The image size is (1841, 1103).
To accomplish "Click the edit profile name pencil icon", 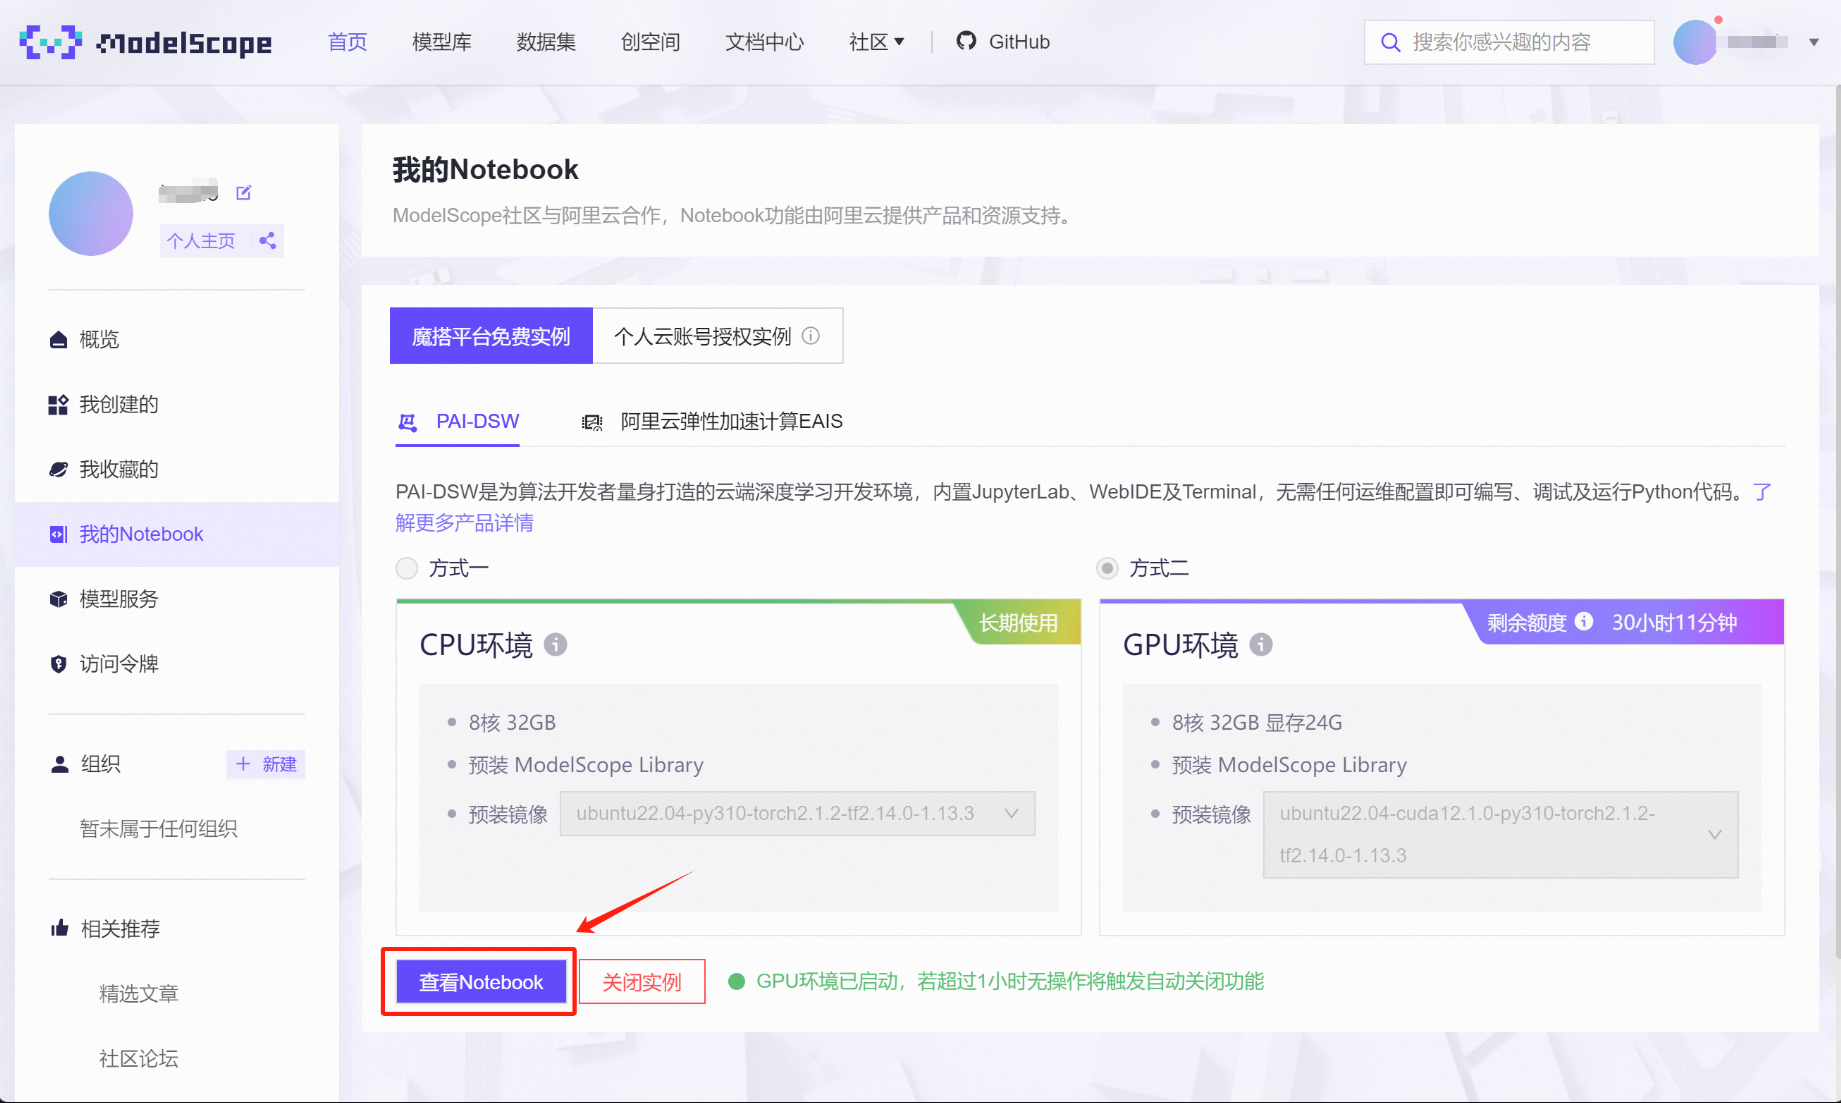I will tap(243, 193).
